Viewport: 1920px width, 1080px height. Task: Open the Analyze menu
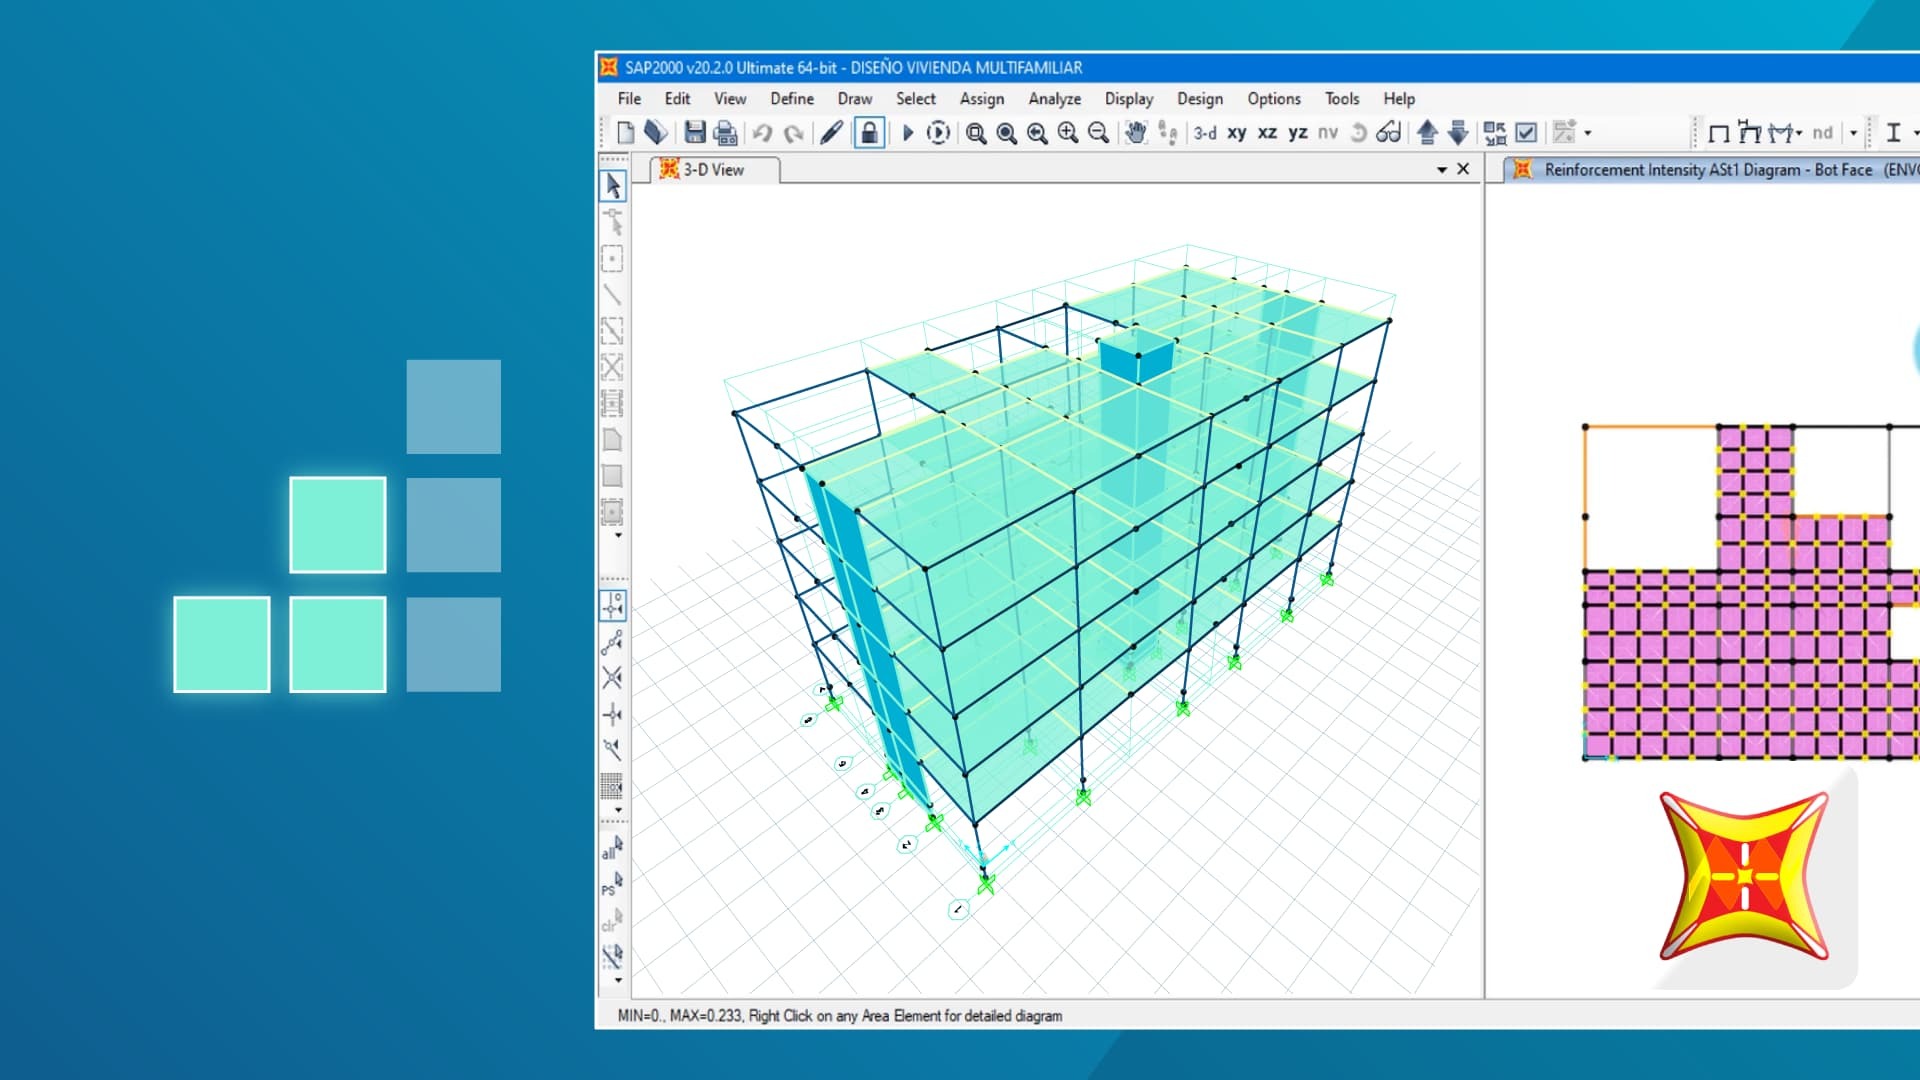(1054, 98)
